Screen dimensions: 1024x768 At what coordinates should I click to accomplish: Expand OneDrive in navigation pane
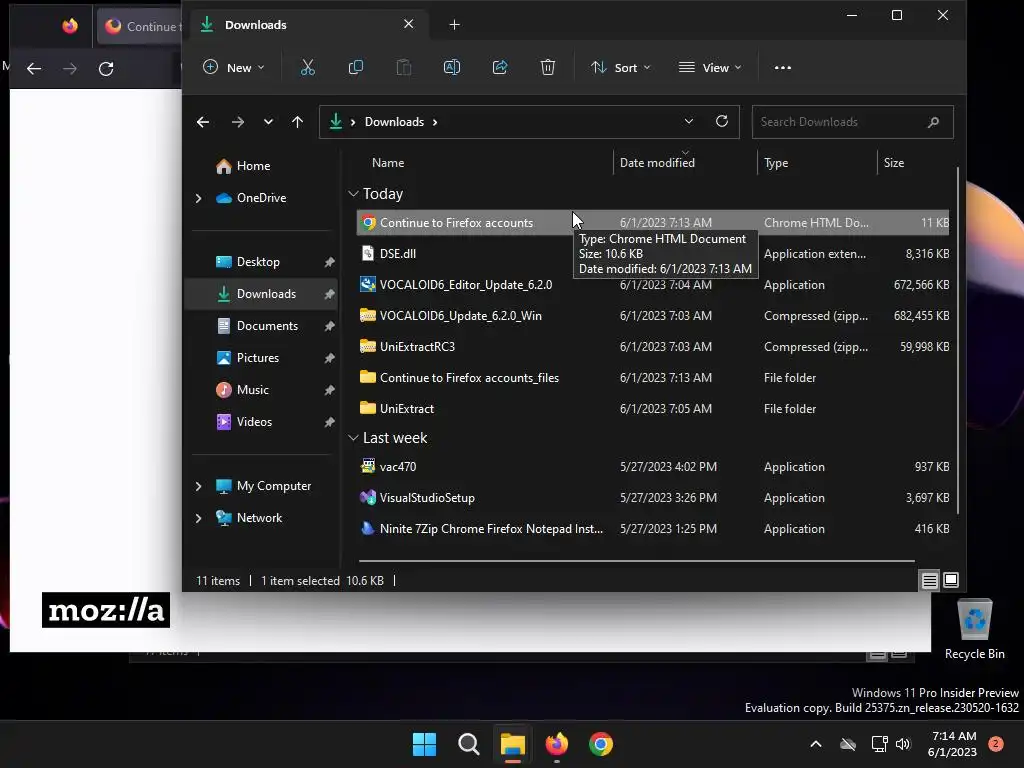[x=199, y=198]
